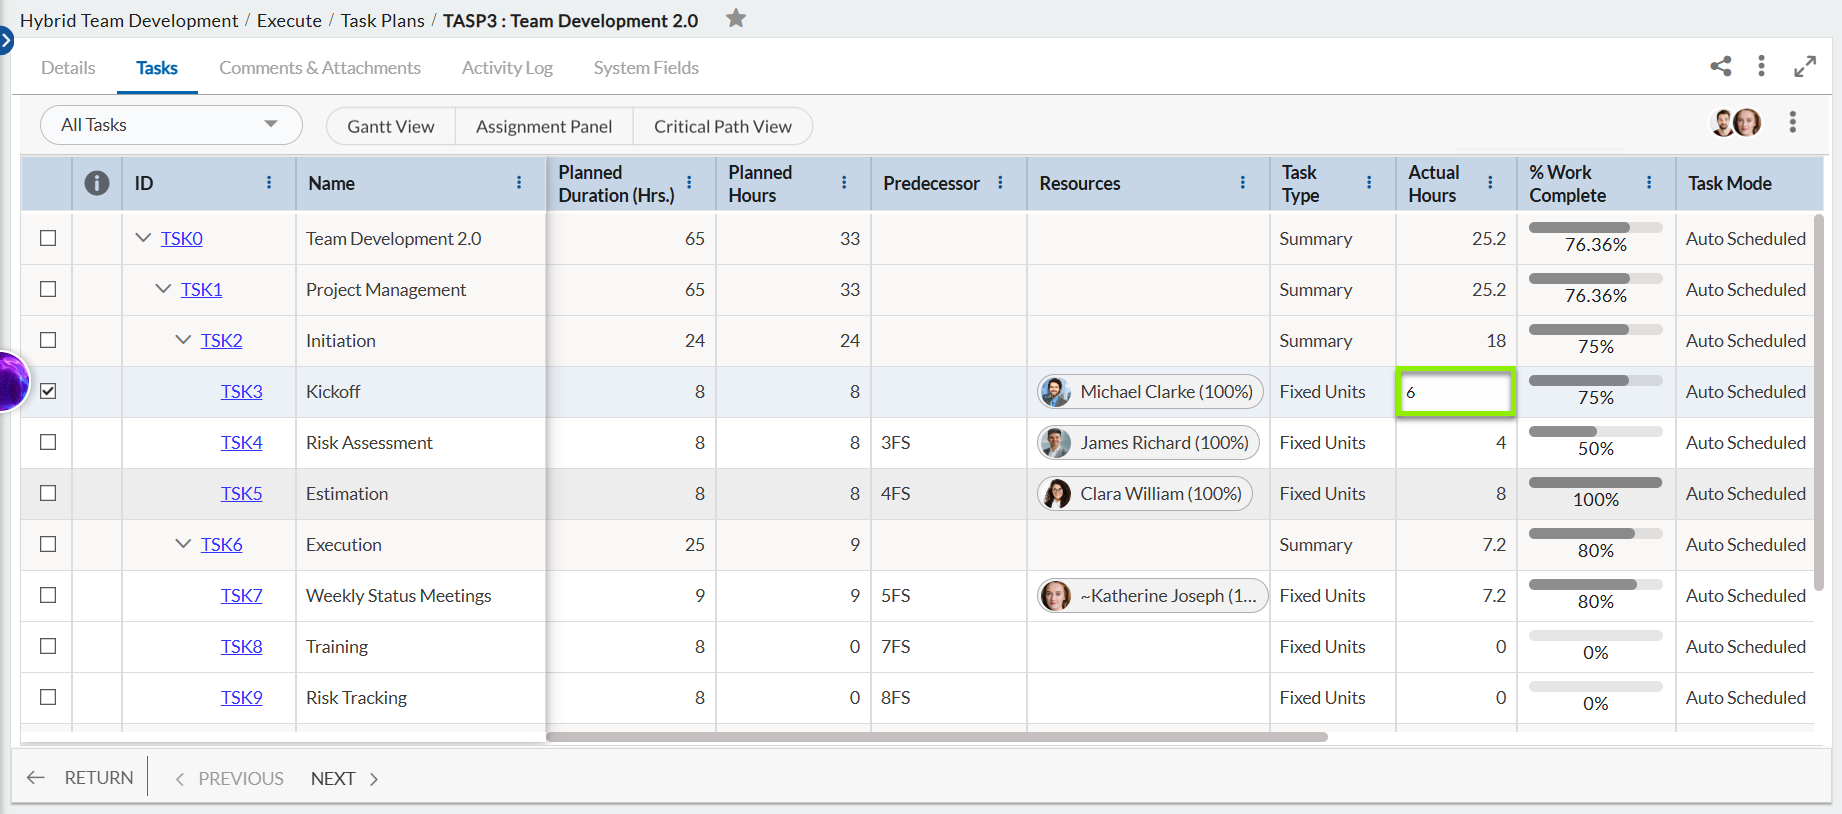Screen dimensions: 1842x814
Task: Open the Predecessor column options menu
Action: tap(1000, 182)
